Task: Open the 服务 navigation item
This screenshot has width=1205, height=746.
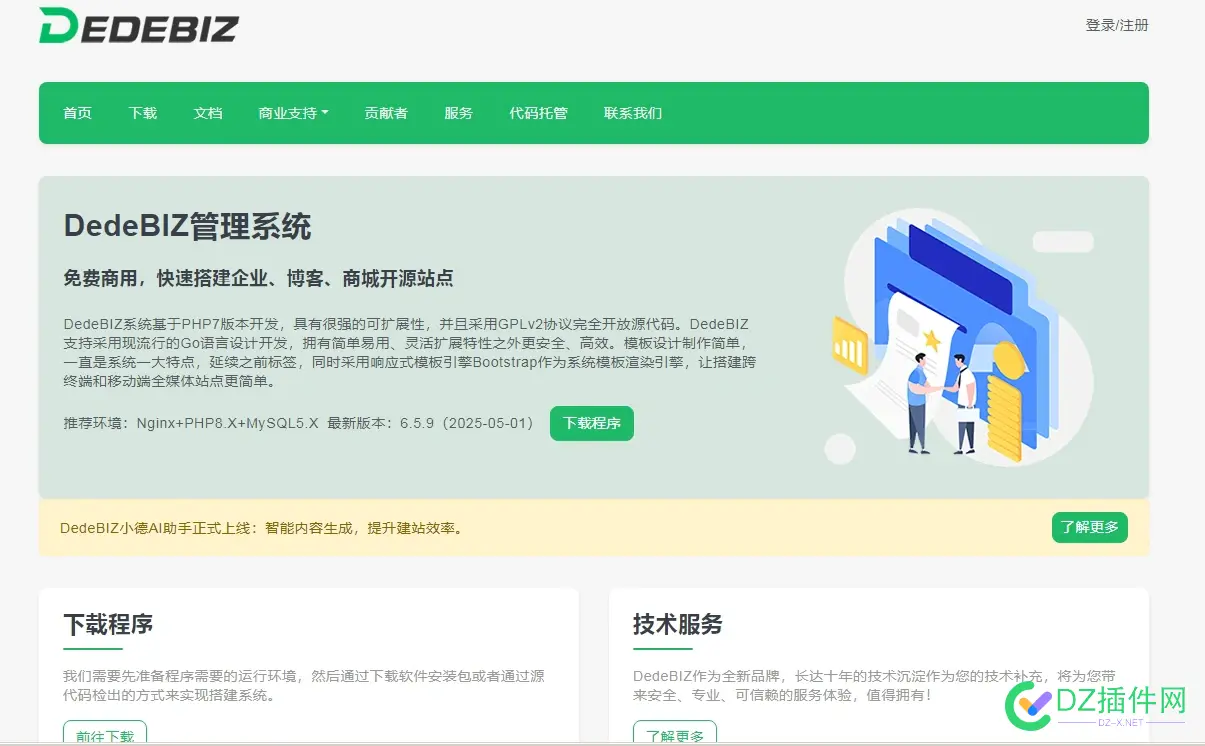Action: coord(458,113)
